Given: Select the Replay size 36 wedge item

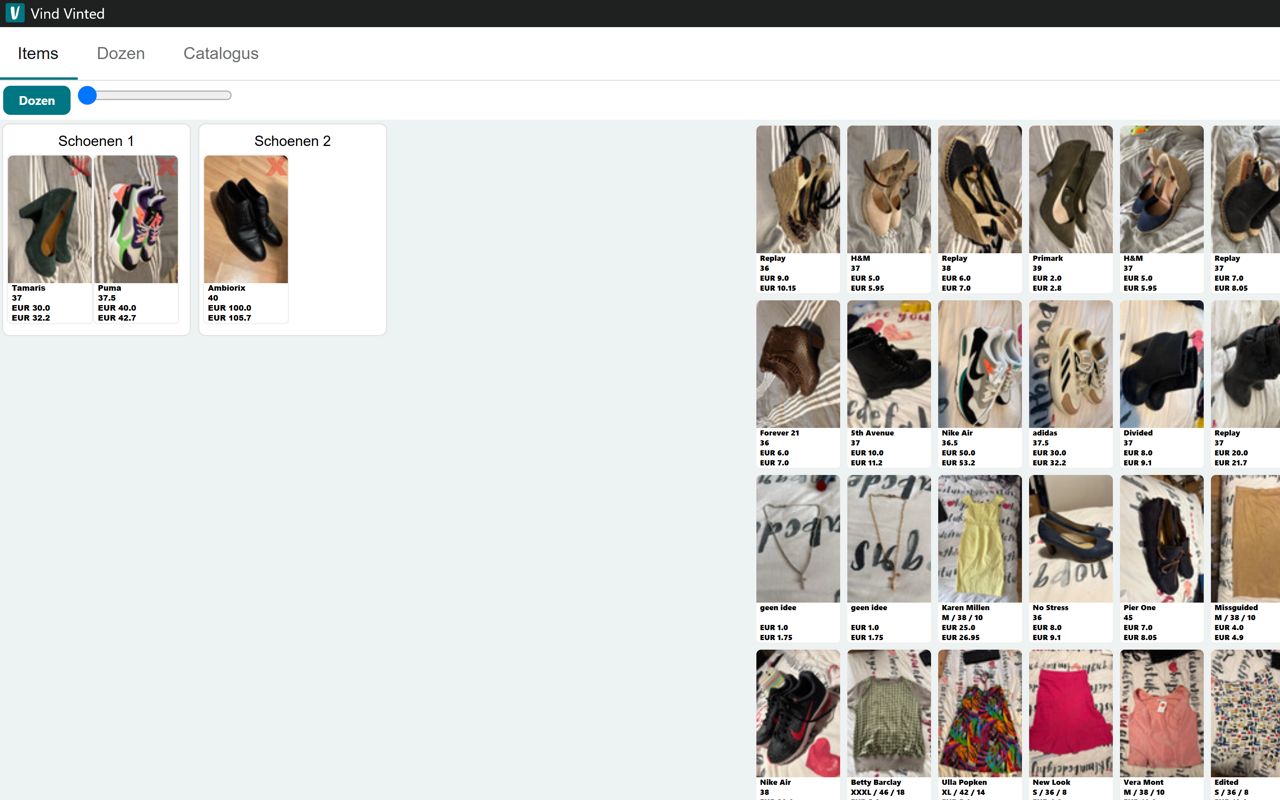Looking at the screenshot, I should click(798, 209).
